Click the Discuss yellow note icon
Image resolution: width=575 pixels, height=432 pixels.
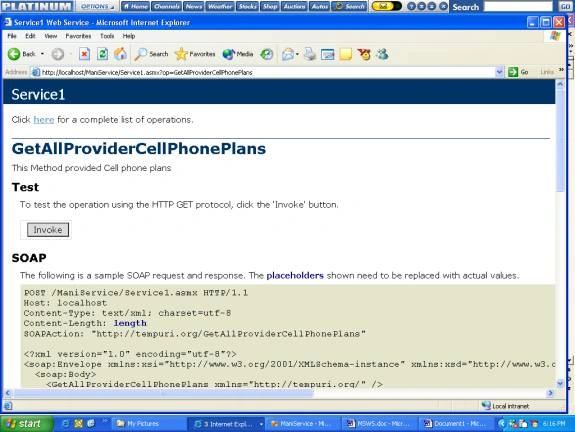point(345,54)
